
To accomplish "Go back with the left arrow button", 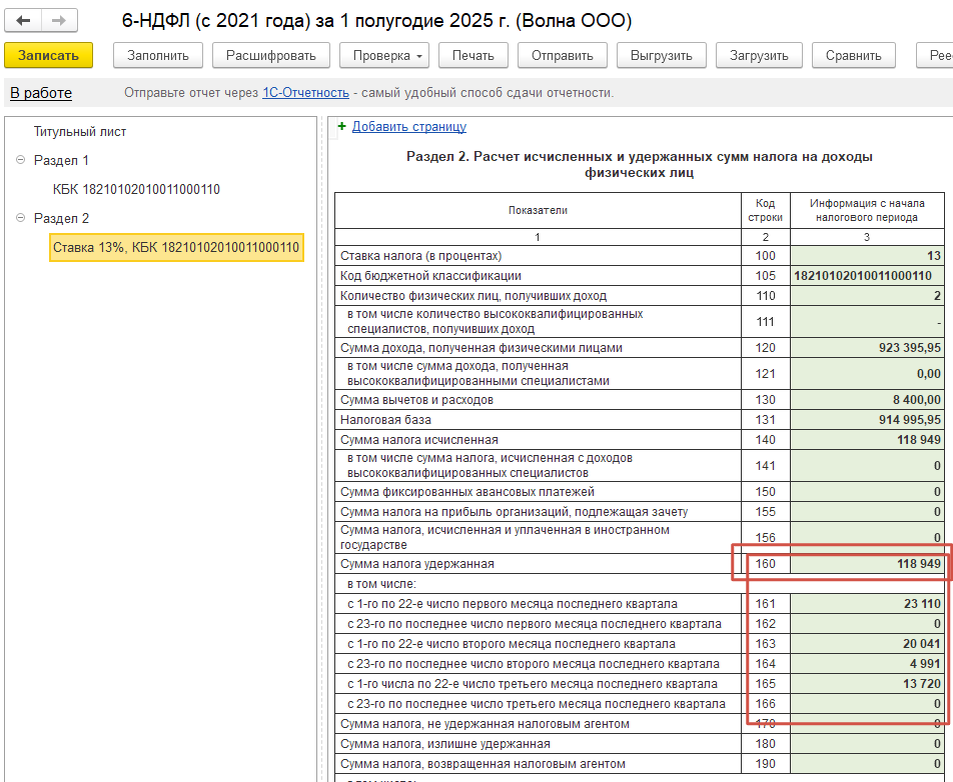I will click(23, 21).
